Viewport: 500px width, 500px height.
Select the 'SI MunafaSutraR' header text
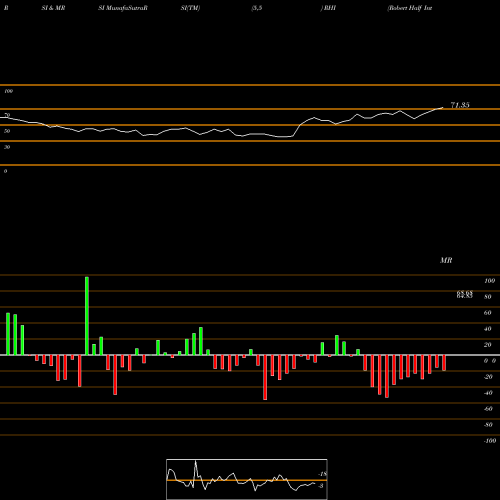click(x=123, y=8)
